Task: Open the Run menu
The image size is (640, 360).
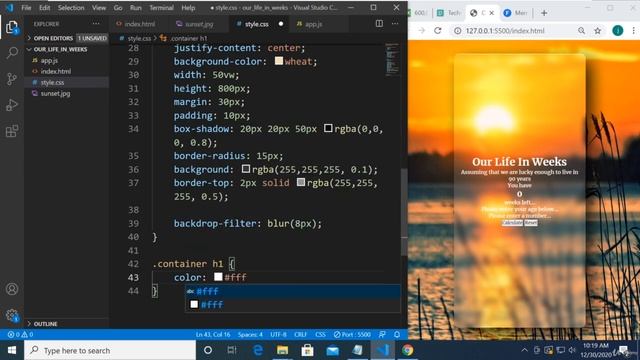Action: (x=136, y=8)
